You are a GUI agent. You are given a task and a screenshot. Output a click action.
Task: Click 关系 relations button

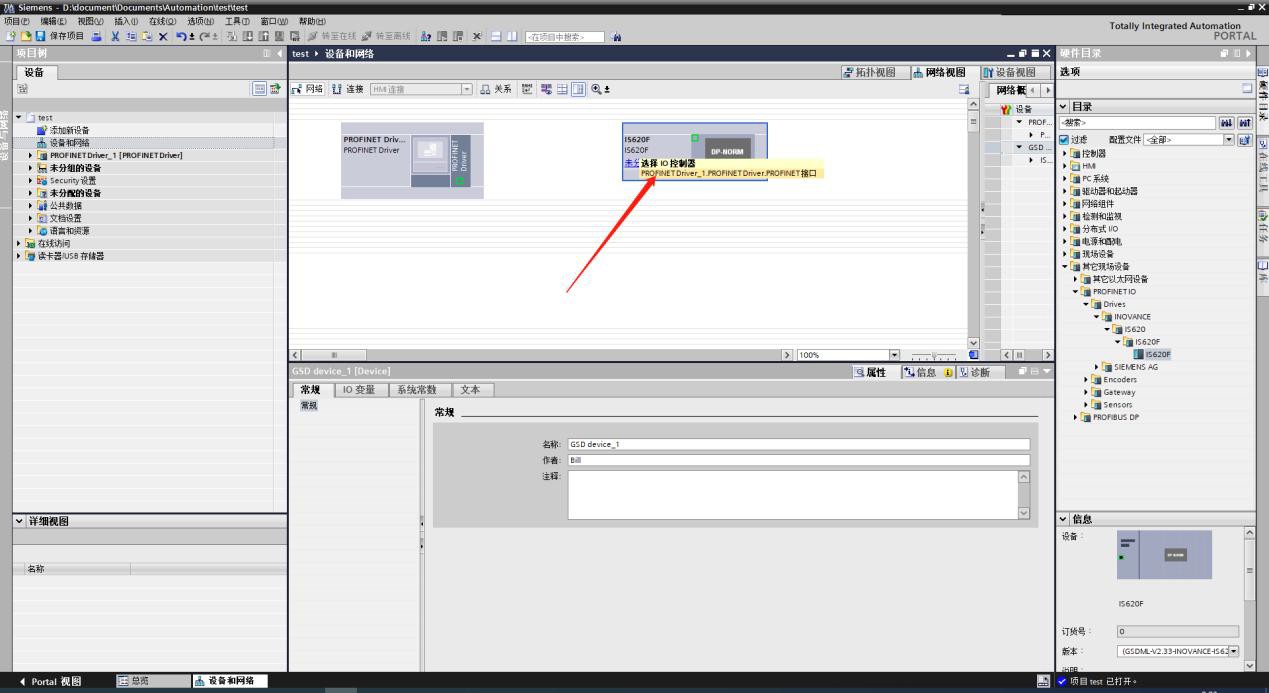point(494,89)
